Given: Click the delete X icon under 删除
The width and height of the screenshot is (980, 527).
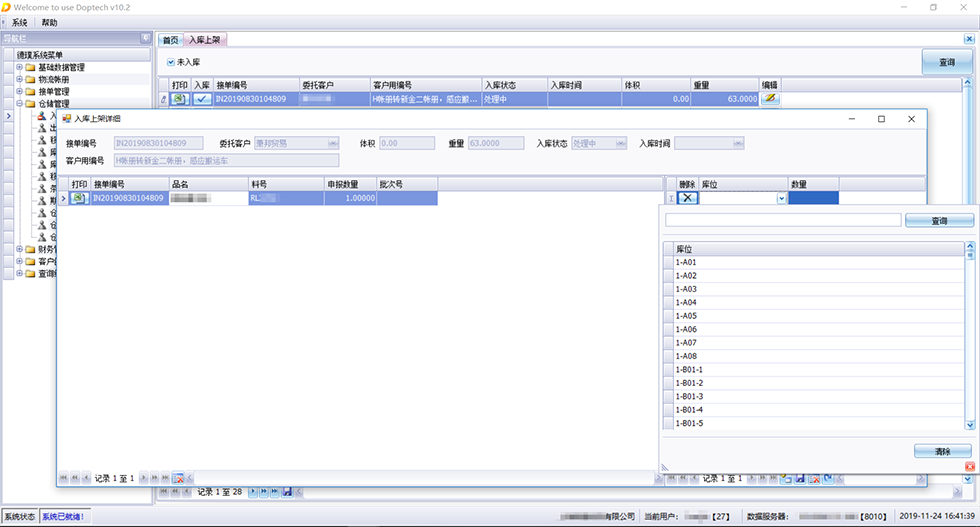Looking at the screenshot, I should pos(689,198).
